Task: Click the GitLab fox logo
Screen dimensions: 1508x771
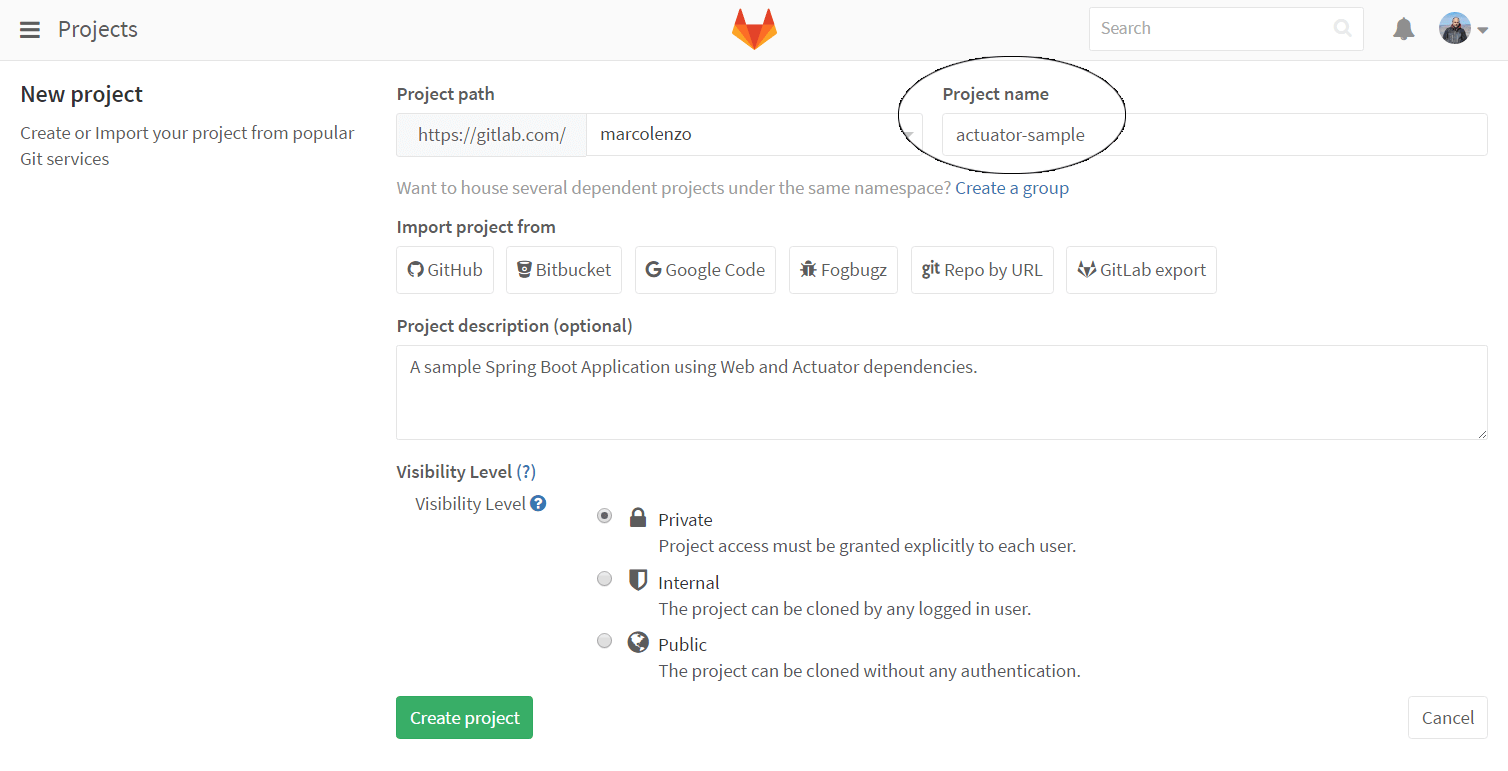Action: [x=754, y=29]
